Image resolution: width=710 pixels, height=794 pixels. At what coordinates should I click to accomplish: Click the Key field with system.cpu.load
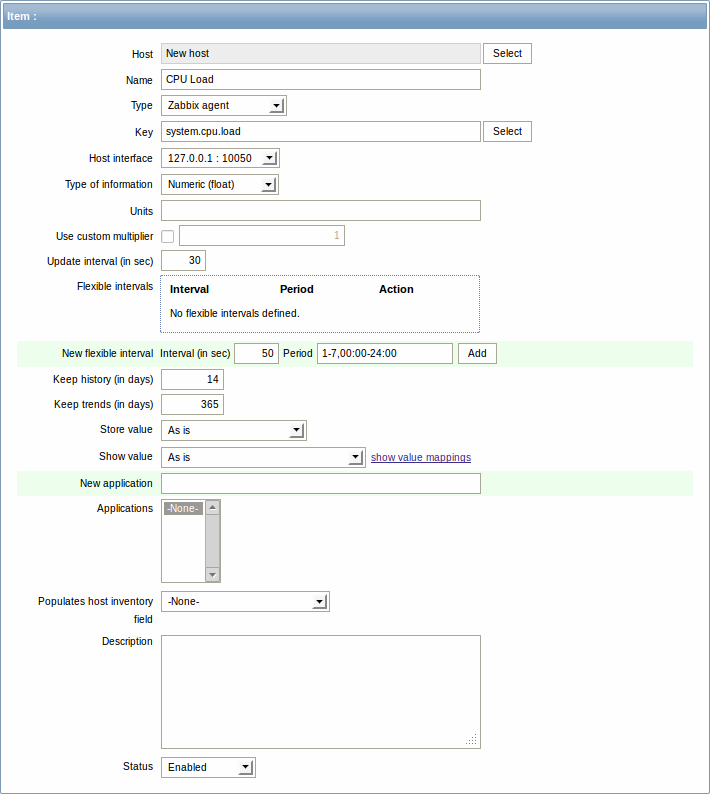[x=321, y=131]
